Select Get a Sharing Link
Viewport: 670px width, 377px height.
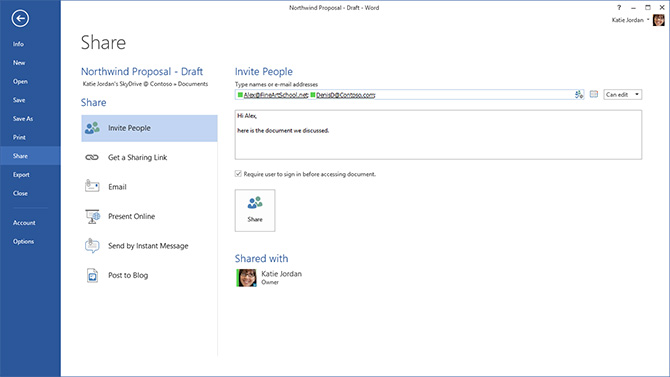tap(149, 157)
